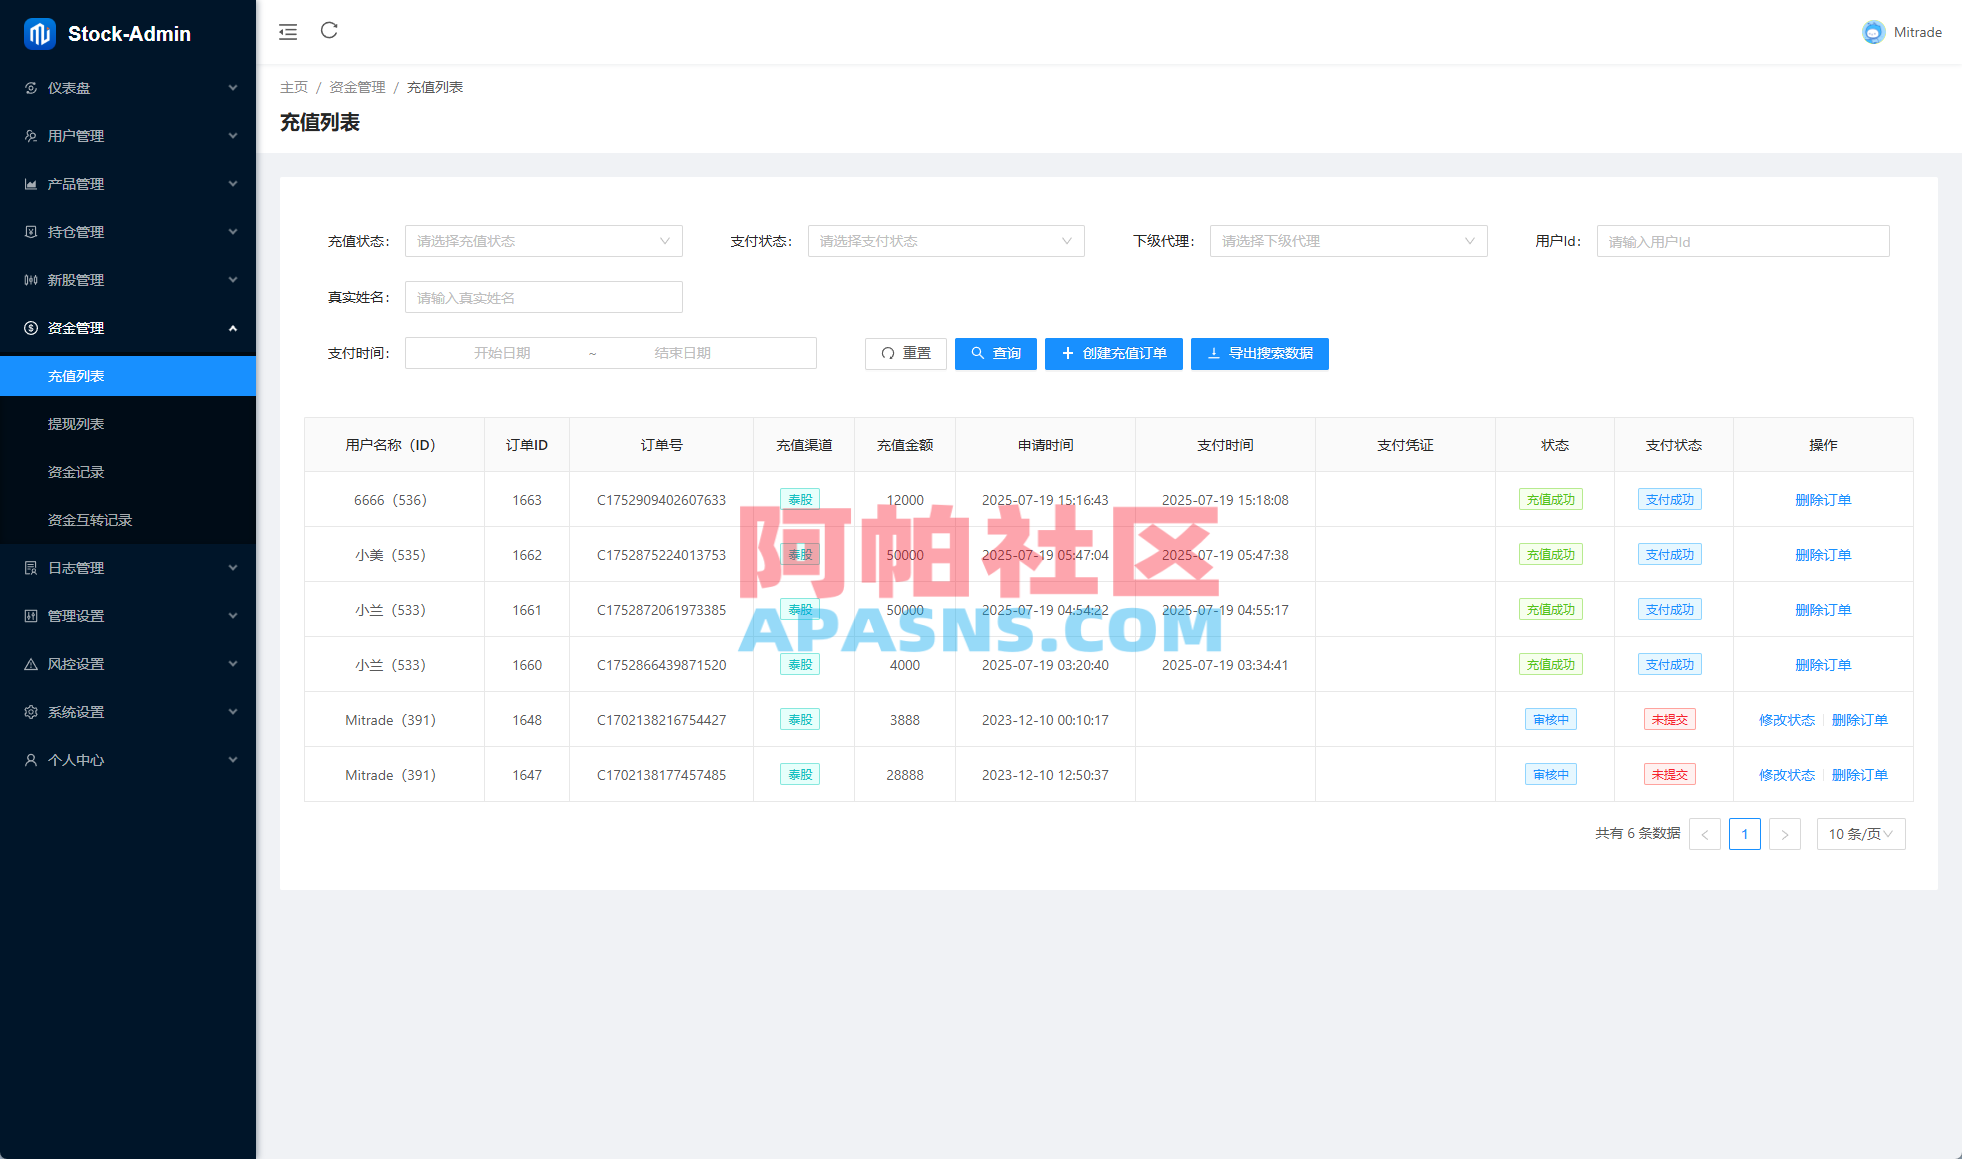
Task: Click the 用户管理 user icon in sidebar
Action: click(x=31, y=136)
